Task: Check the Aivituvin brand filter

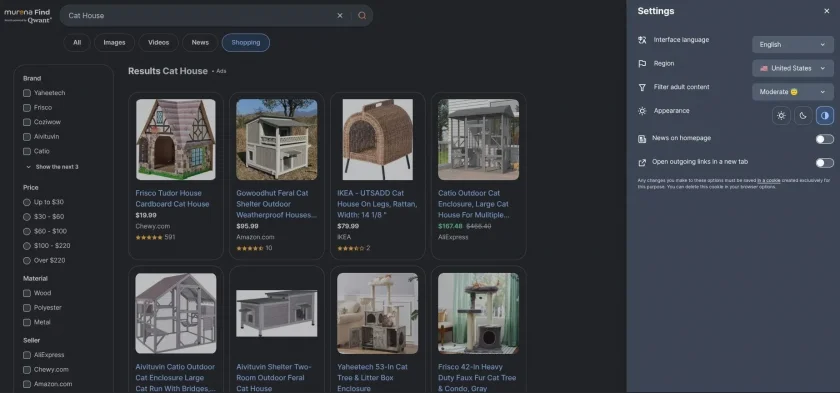Action: pos(27,137)
